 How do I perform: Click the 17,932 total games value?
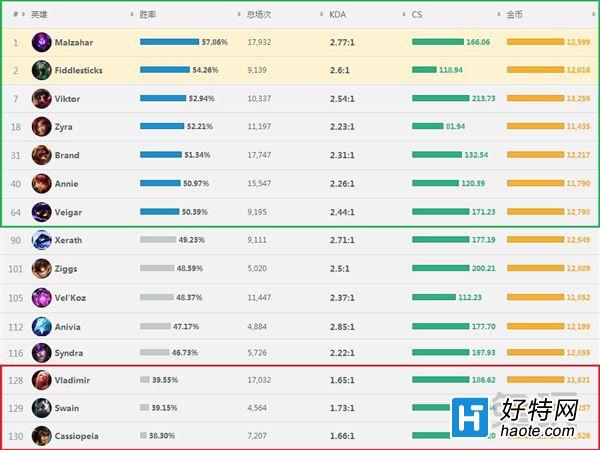pyautogui.click(x=259, y=42)
